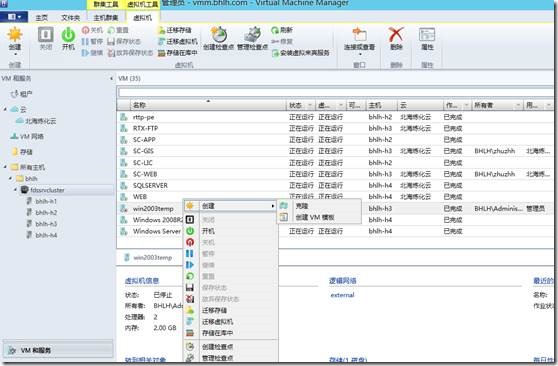Click 迁移虚拟机 in the ribbon
Viewport: 558px width, 366px height.
point(178,42)
